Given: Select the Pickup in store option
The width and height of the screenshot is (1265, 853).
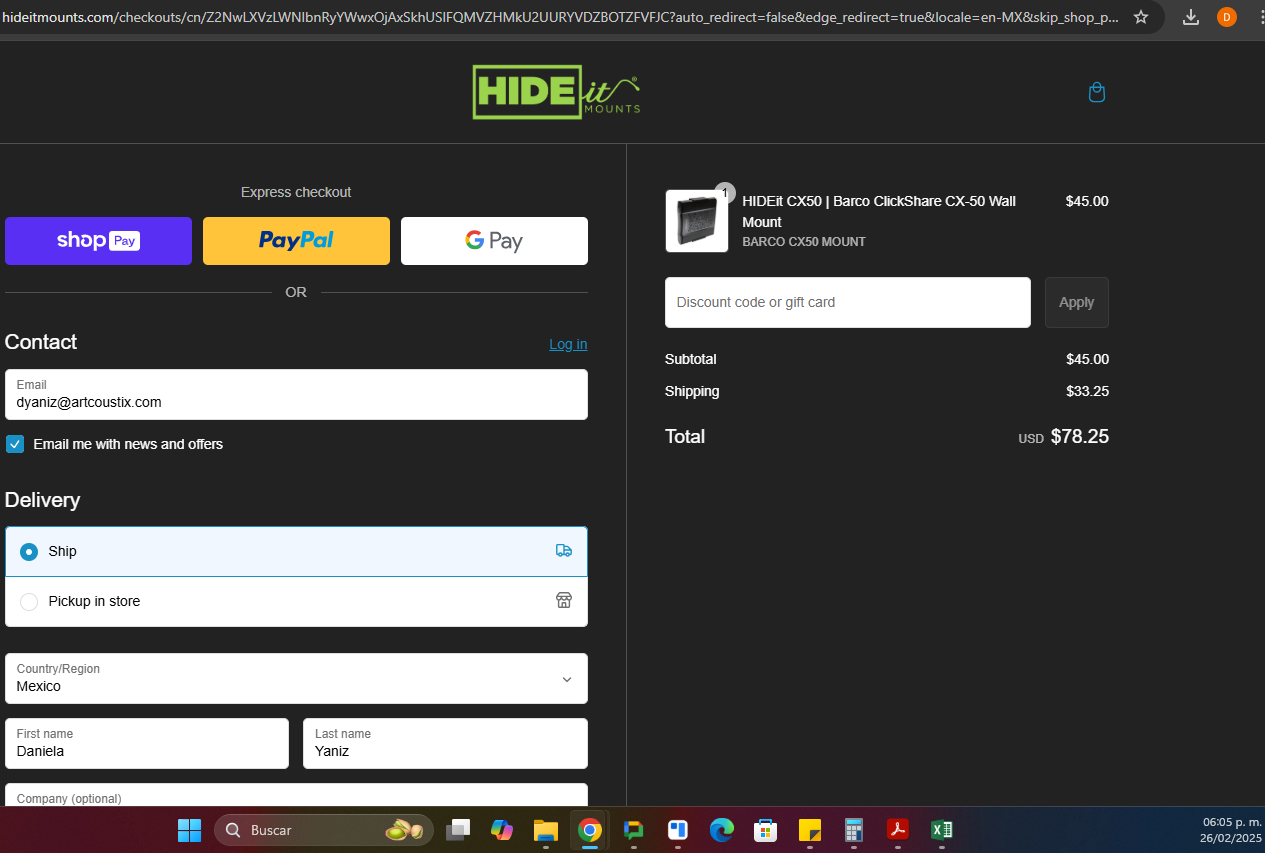Looking at the screenshot, I should tap(296, 601).
